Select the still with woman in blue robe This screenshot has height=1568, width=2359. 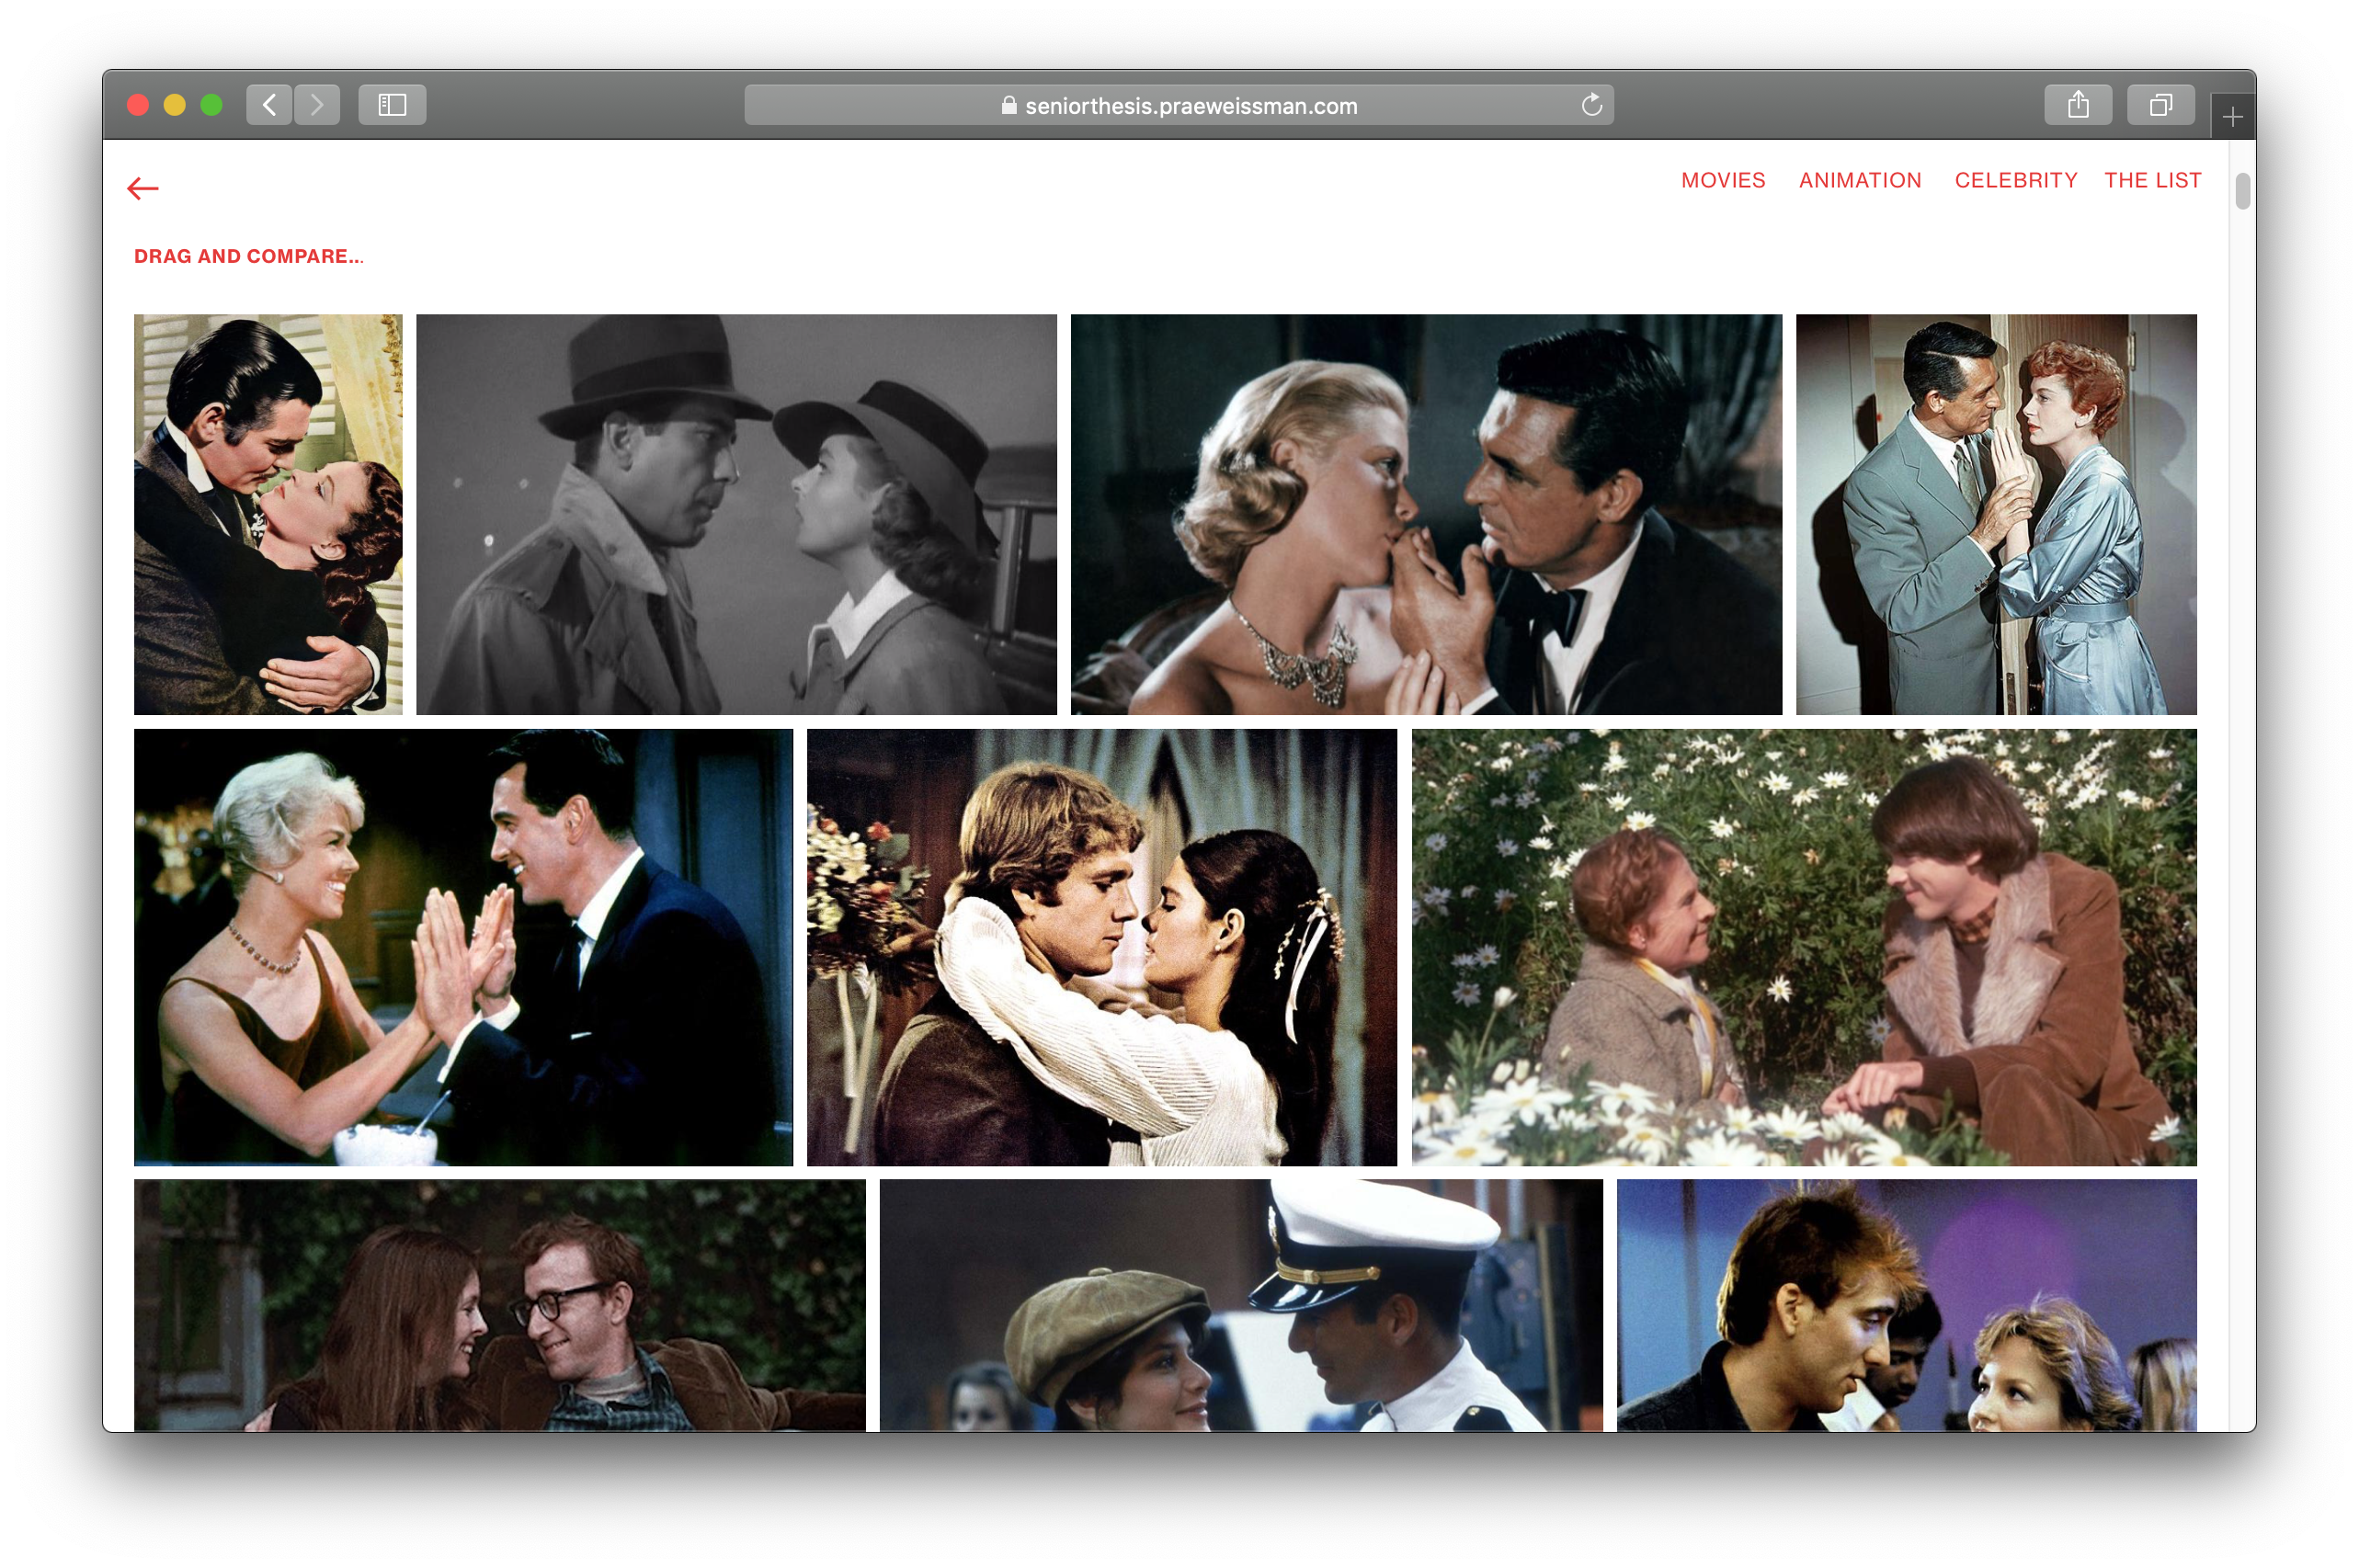click(1995, 515)
